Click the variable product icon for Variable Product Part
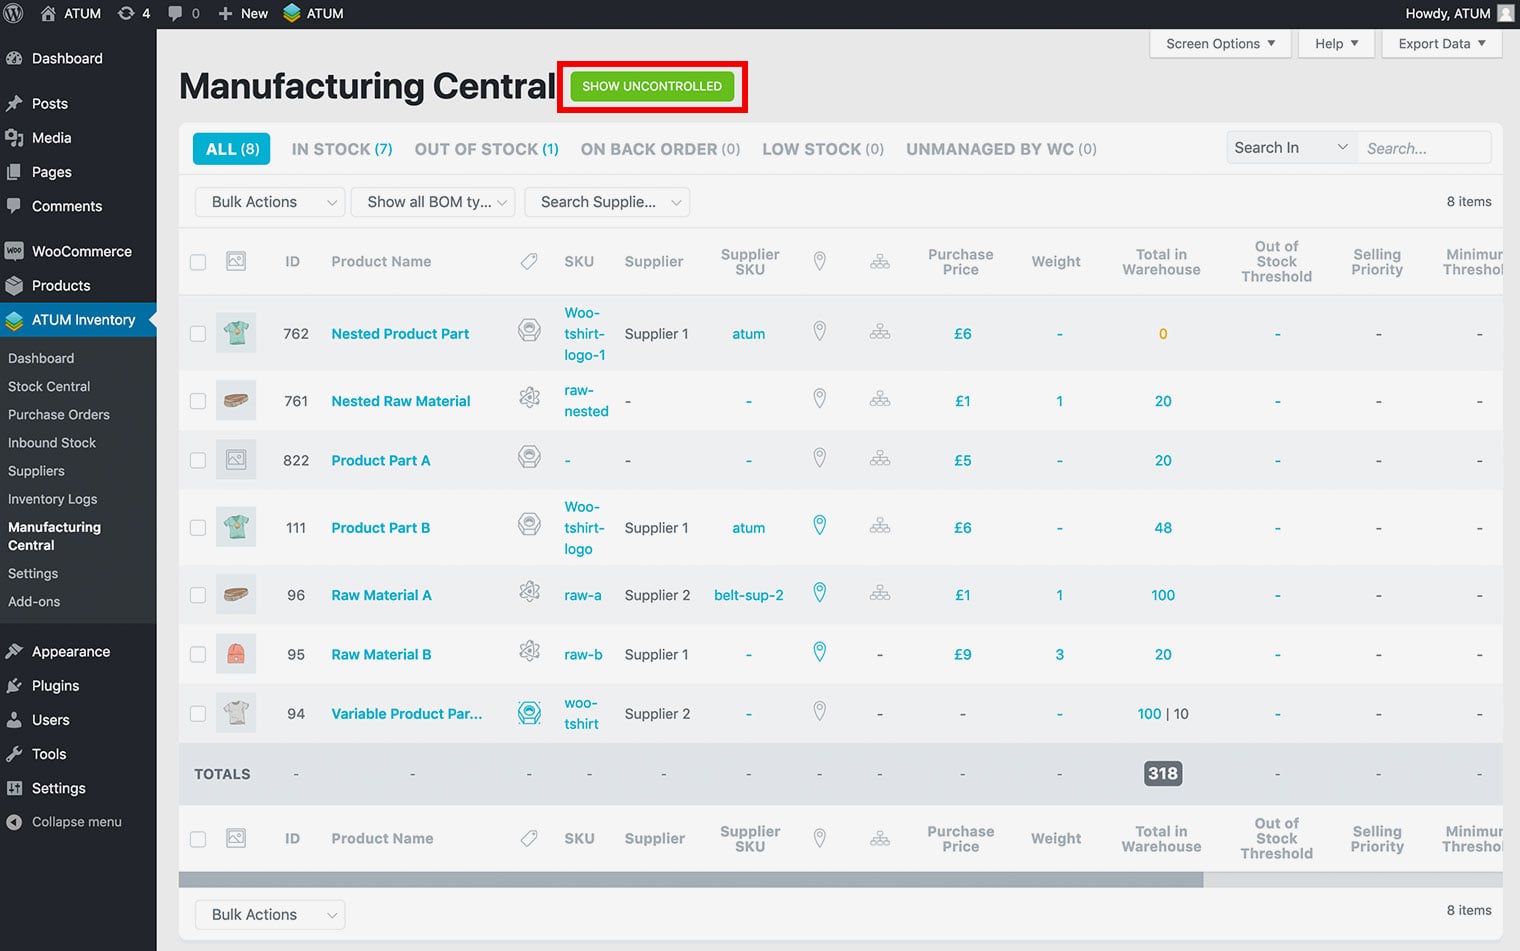The height and width of the screenshot is (951, 1520). pos(529,712)
